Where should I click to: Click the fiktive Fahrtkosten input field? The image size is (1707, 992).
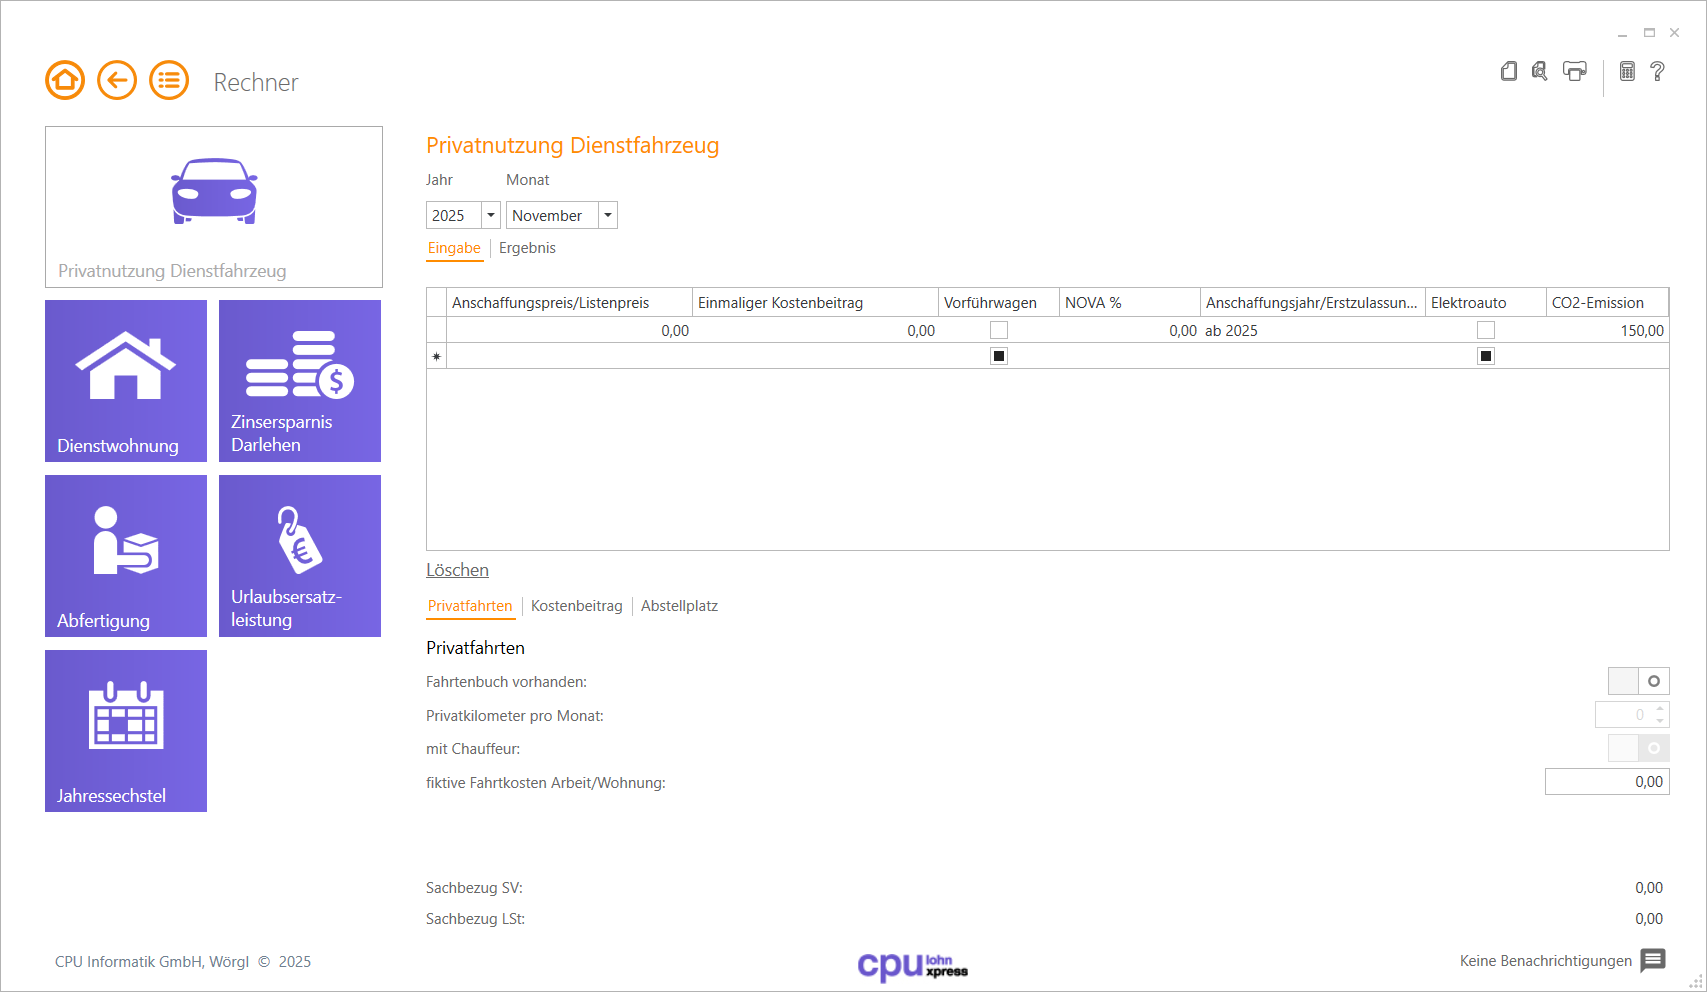tap(1606, 782)
